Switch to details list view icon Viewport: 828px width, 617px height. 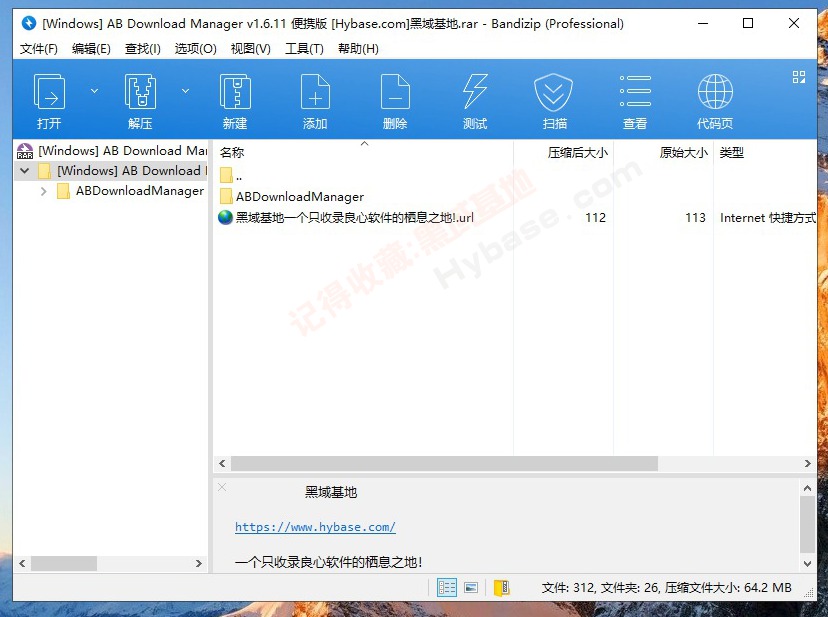[447, 587]
